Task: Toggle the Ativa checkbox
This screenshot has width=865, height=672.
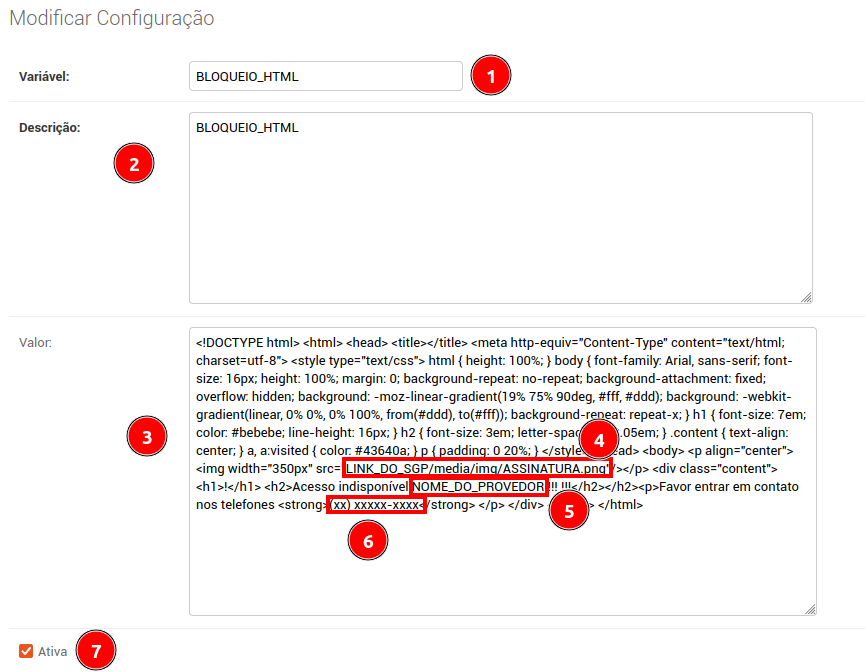Action: (x=26, y=652)
